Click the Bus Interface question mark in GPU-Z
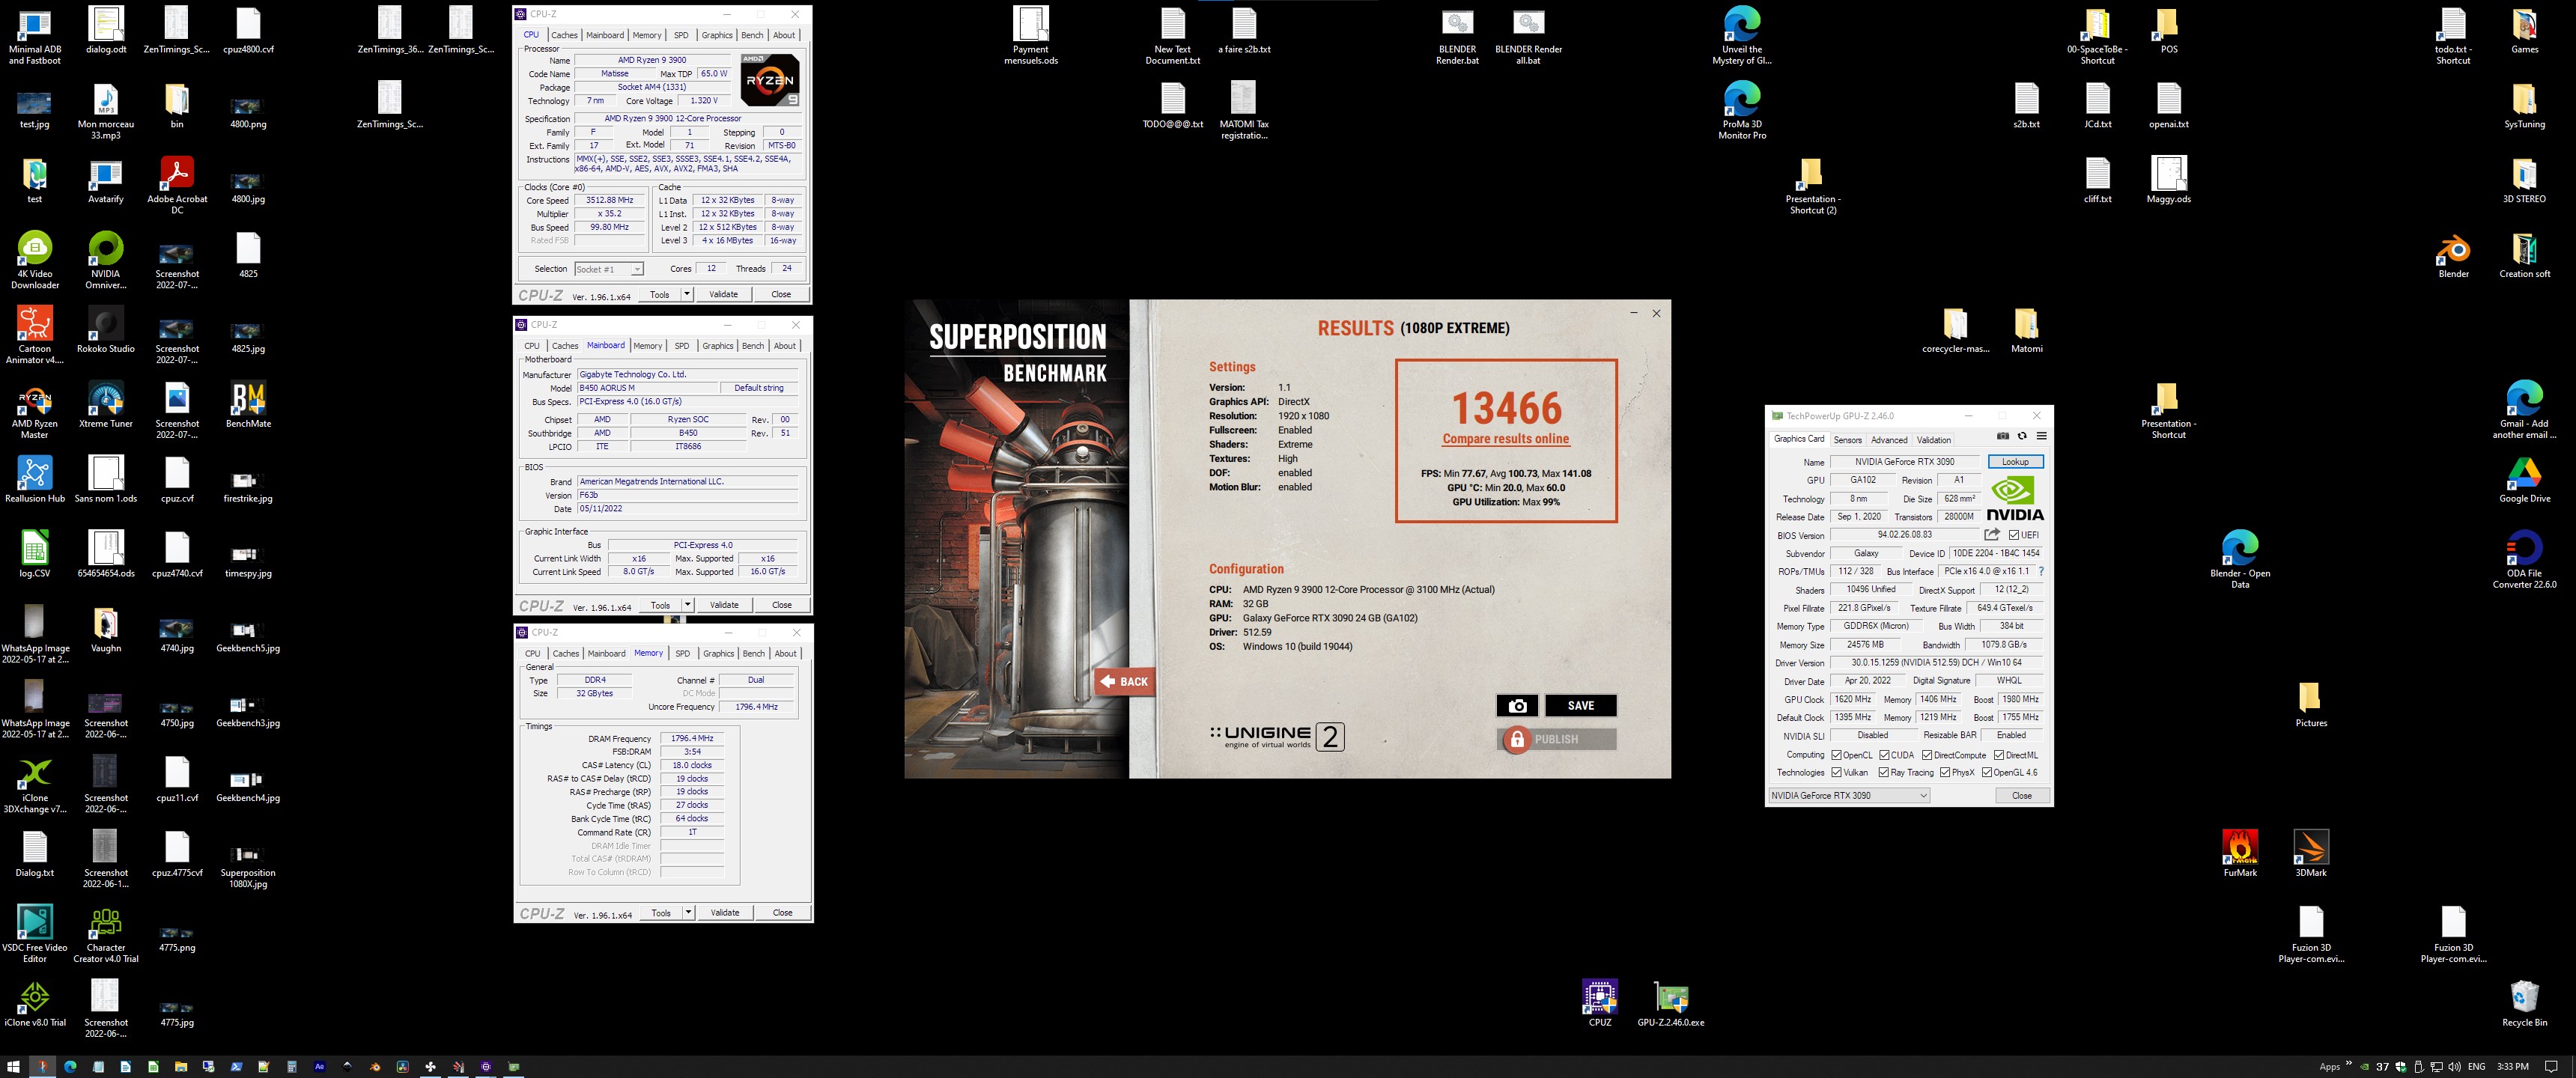The width and height of the screenshot is (2576, 1078). point(2041,571)
